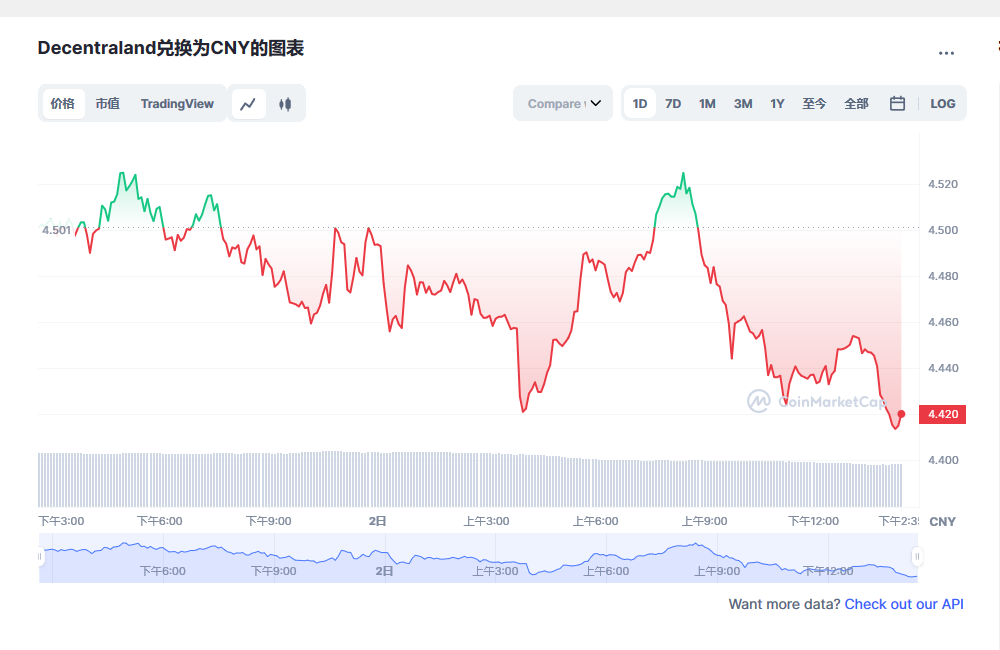Select the 市值 tab
The image size is (1000, 650).
point(108,103)
